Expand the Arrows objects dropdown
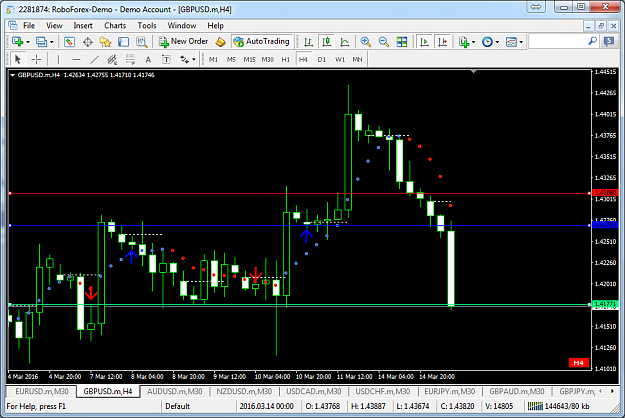This screenshot has width=625, height=418. point(194,60)
